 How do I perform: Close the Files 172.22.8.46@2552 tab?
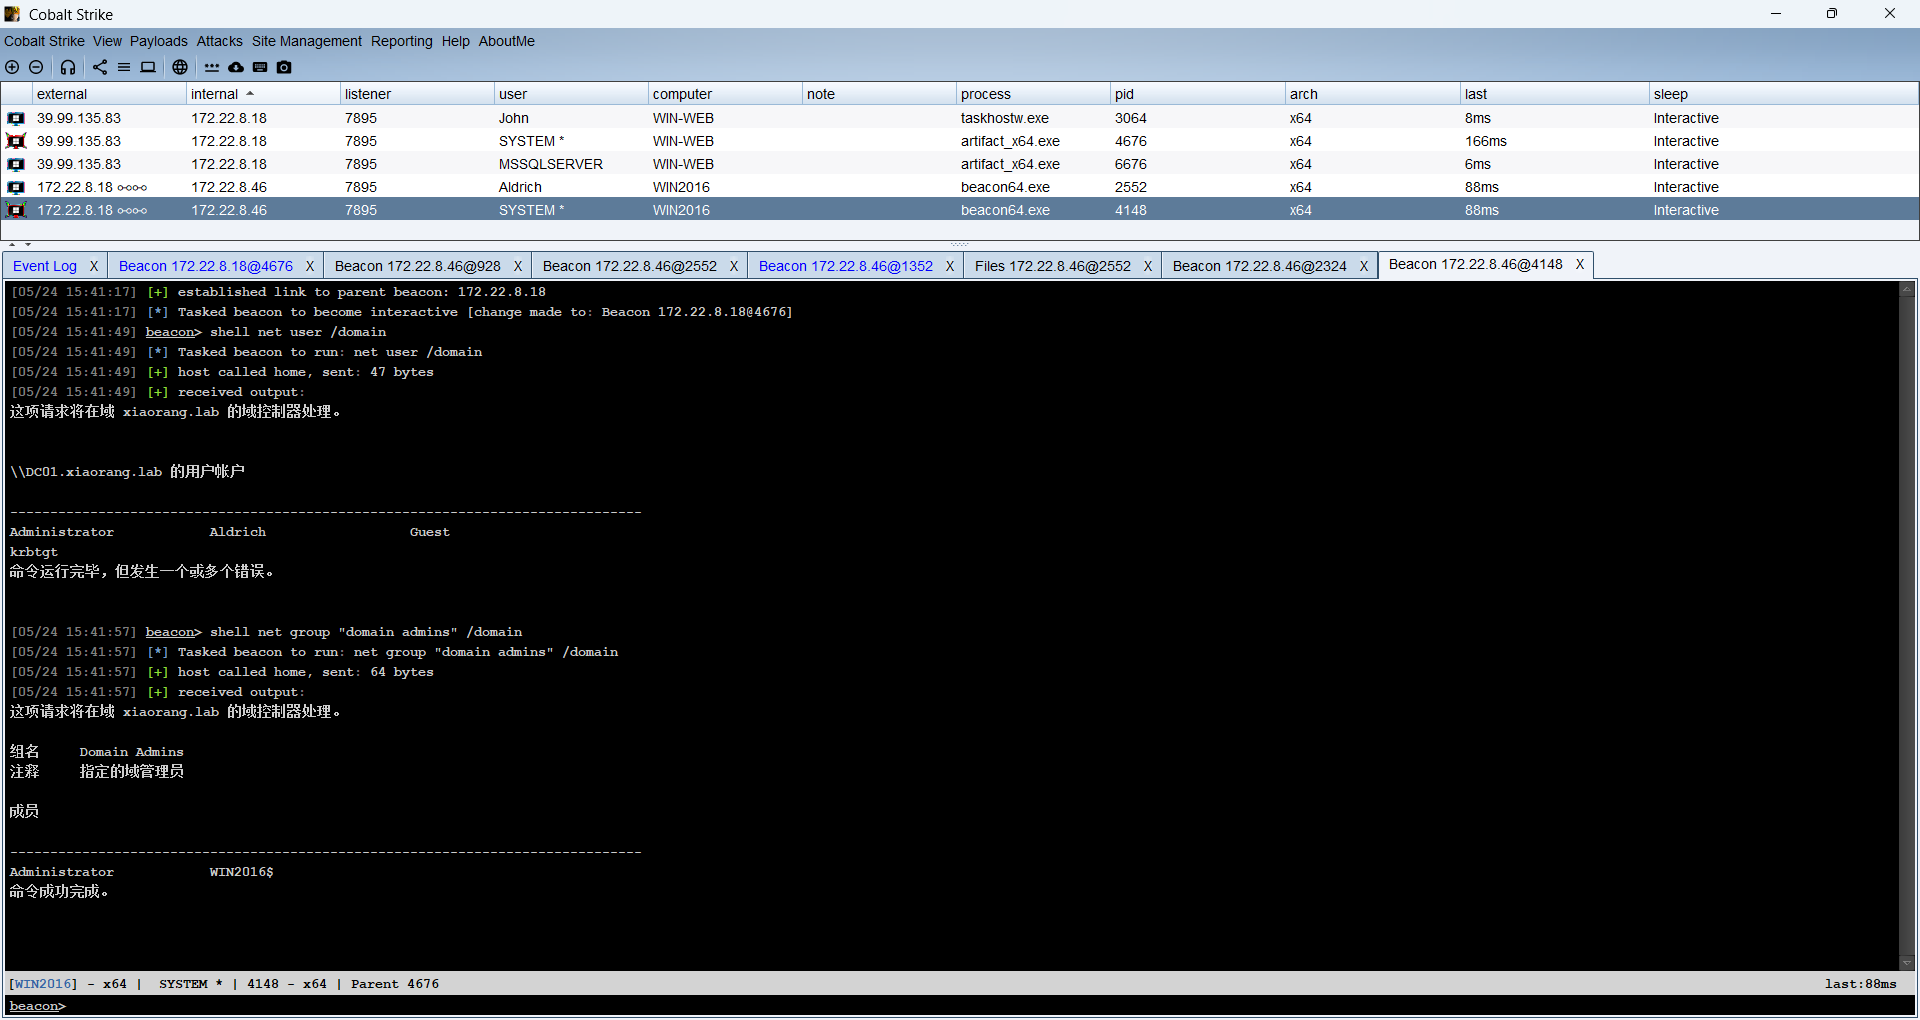pos(1148,266)
